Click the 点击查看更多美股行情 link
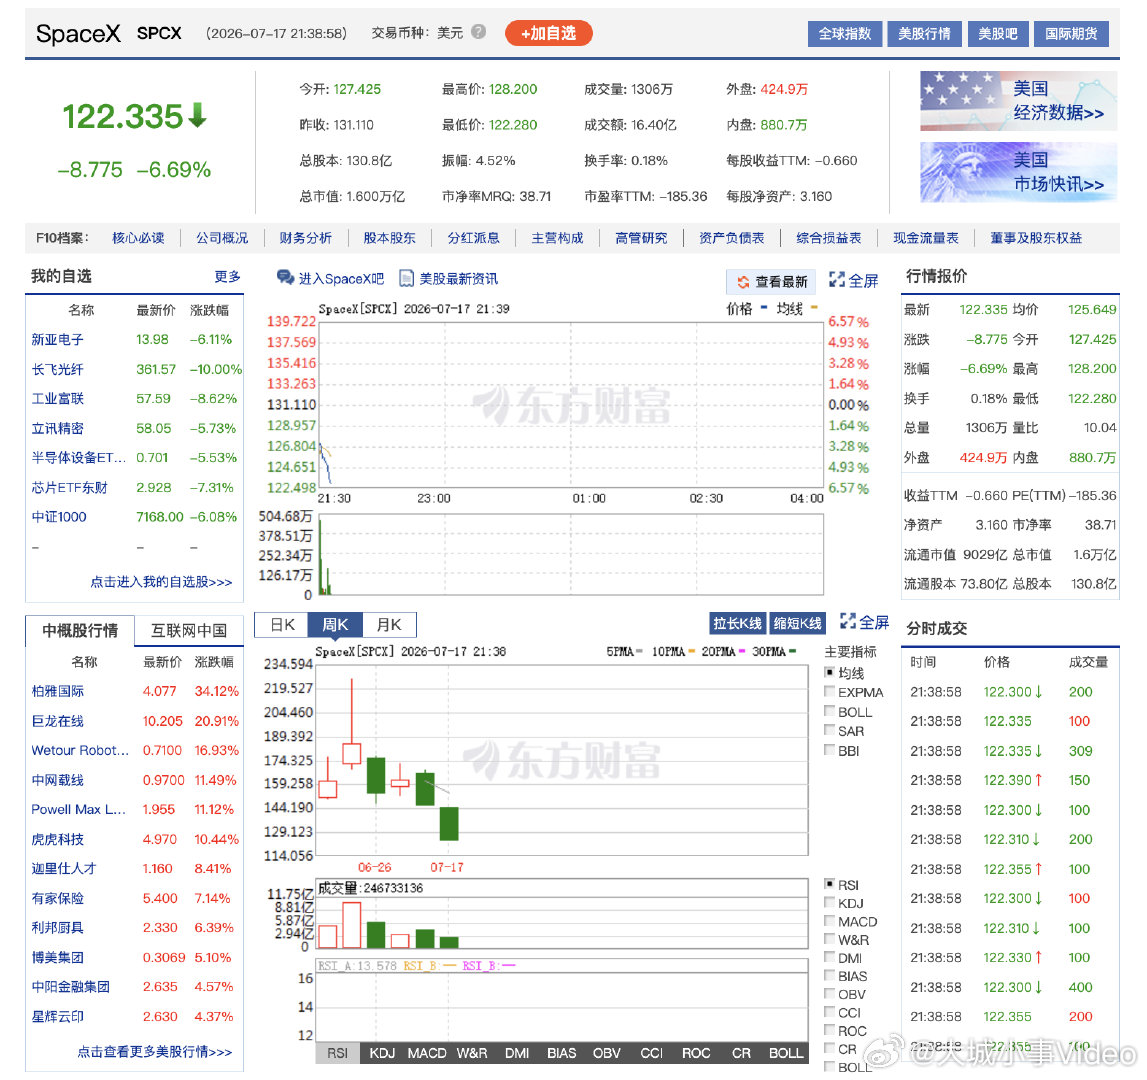The image size is (1147, 1080). pyautogui.click(x=154, y=1051)
